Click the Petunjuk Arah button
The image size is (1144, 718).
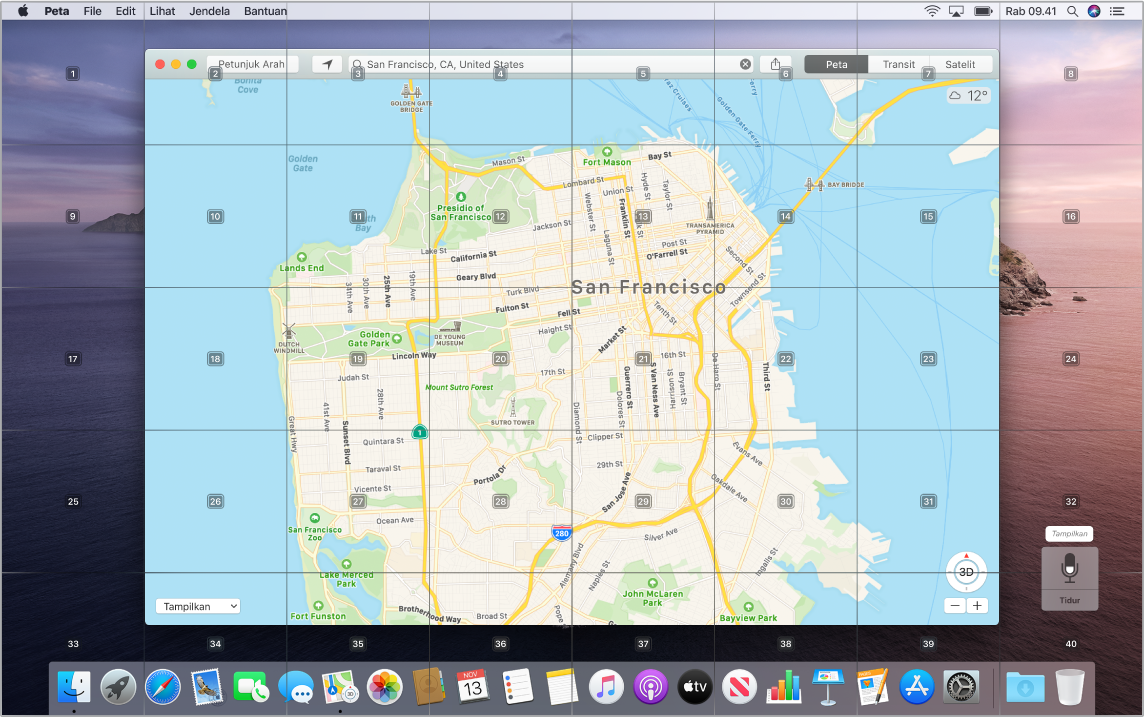tap(250, 63)
